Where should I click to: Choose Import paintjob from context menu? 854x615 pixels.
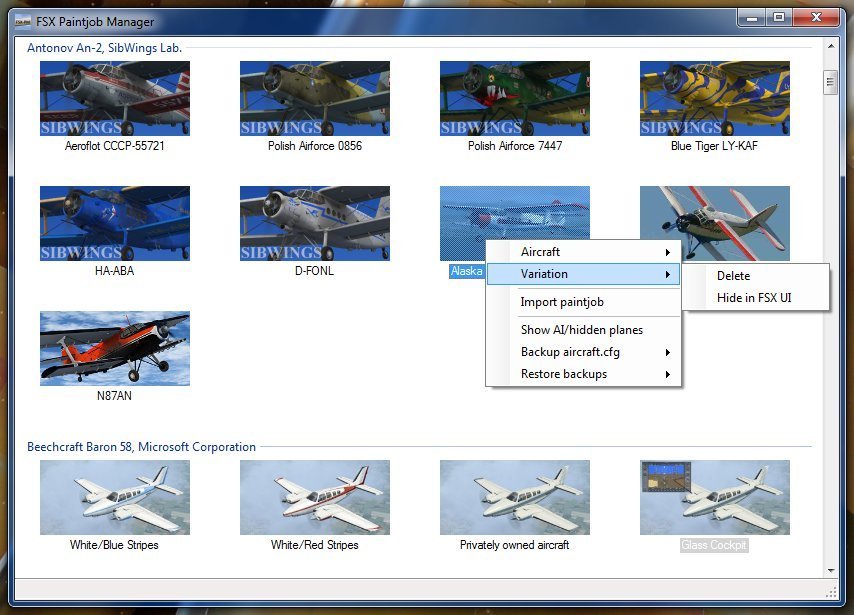583,302
